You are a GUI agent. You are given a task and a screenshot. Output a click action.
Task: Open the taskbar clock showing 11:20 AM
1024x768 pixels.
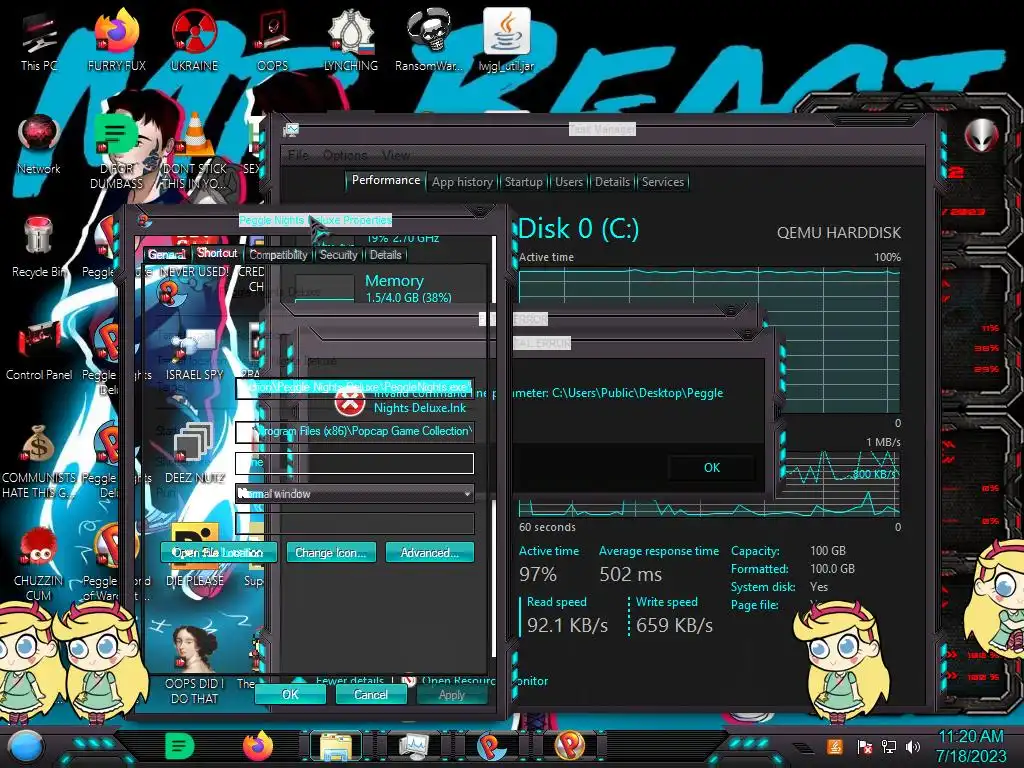970,746
